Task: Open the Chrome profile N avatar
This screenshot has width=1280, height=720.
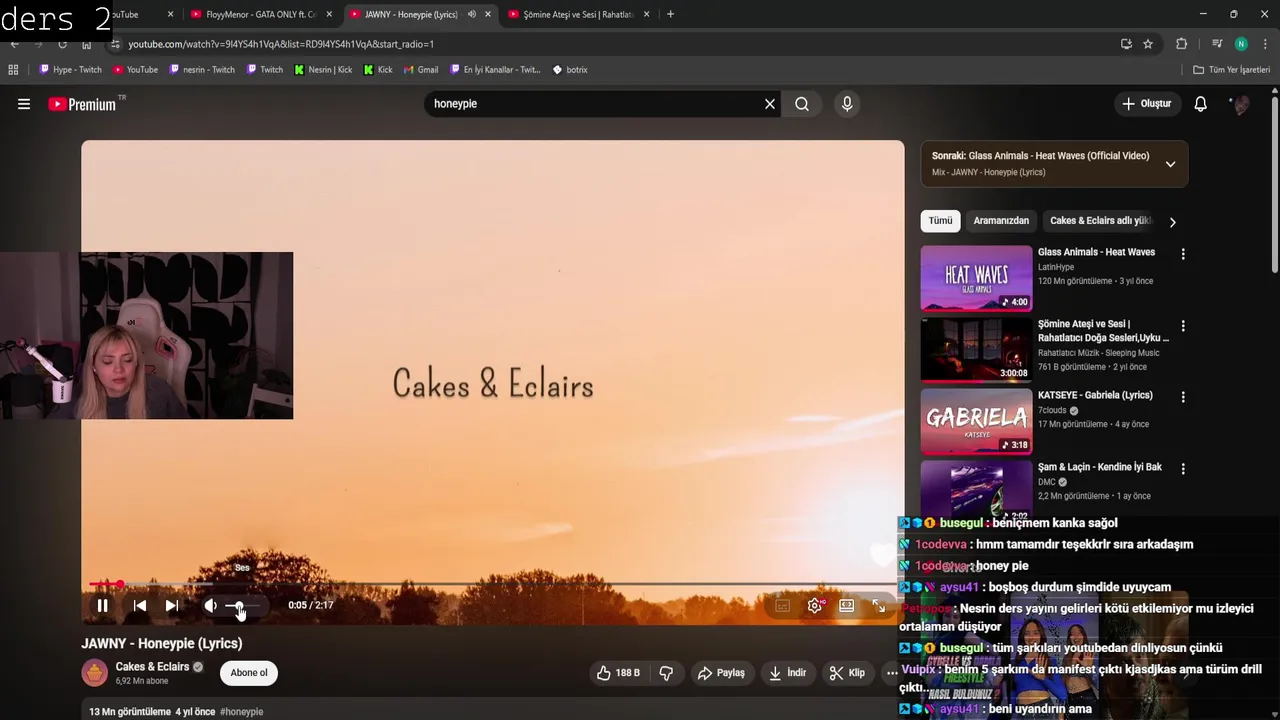Action: (1241, 44)
